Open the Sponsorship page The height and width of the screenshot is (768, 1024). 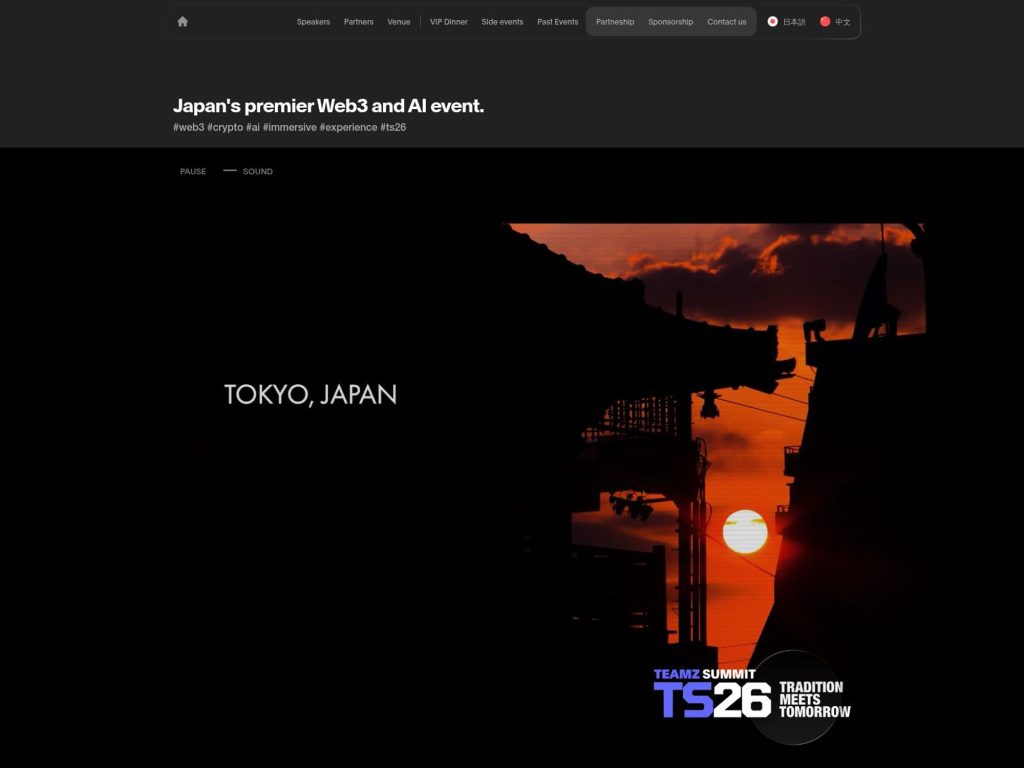pyautogui.click(x=670, y=21)
